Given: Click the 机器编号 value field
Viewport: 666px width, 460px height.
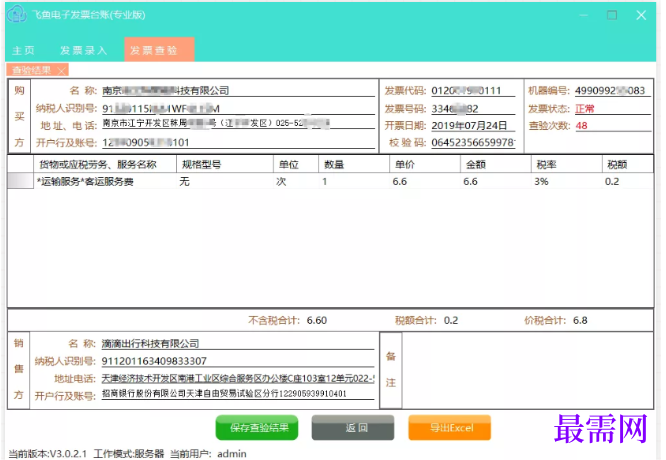Looking at the screenshot, I should 612,90.
